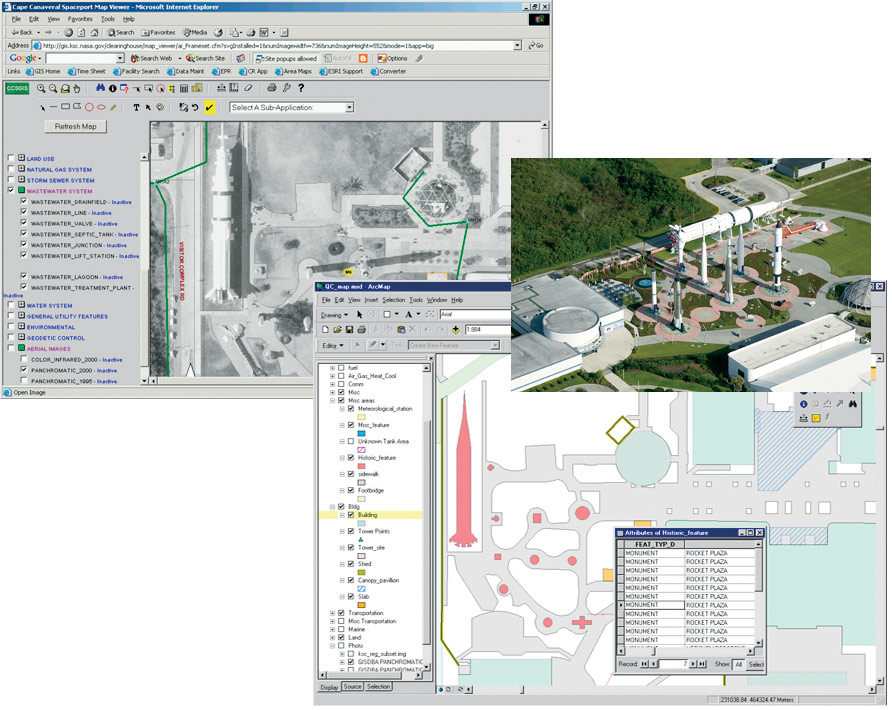Select the Identify info tool in the map viewer

[x=113, y=88]
